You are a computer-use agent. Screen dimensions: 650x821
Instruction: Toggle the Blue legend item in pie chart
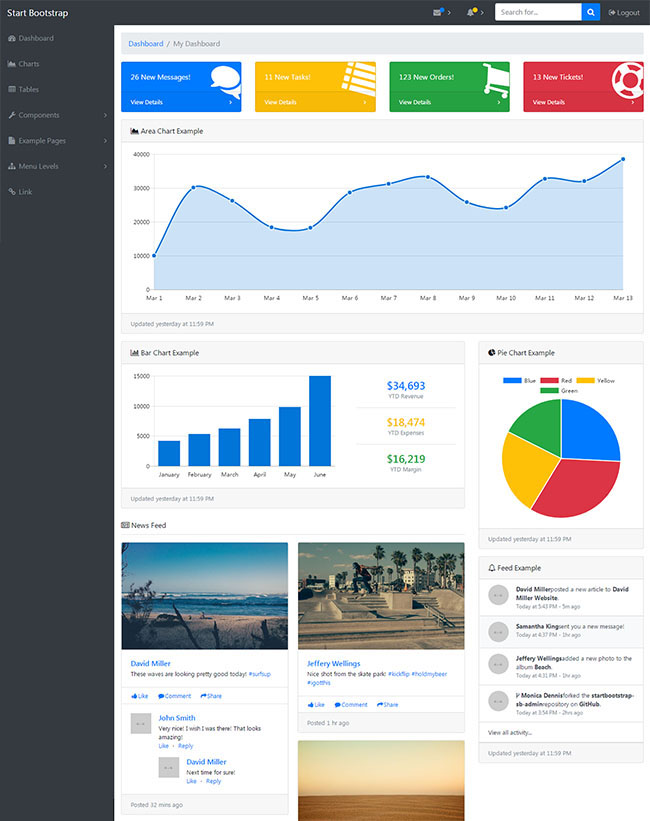pos(520,381)
